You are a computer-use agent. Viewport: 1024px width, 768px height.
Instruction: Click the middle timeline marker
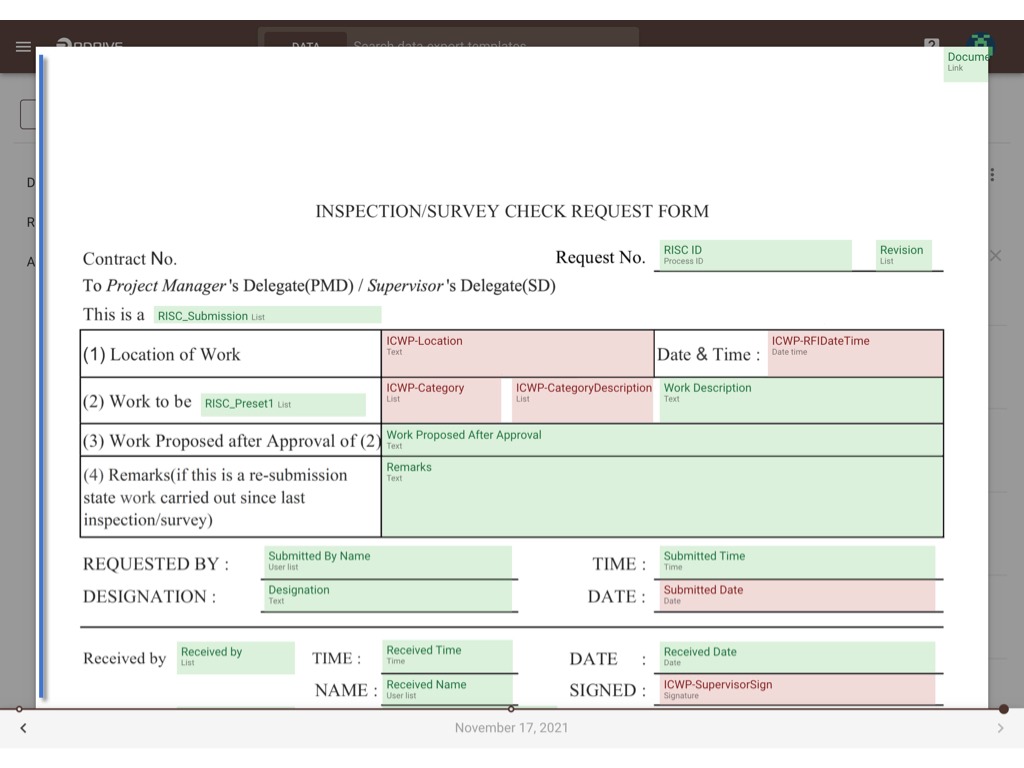tap(511, 709)
